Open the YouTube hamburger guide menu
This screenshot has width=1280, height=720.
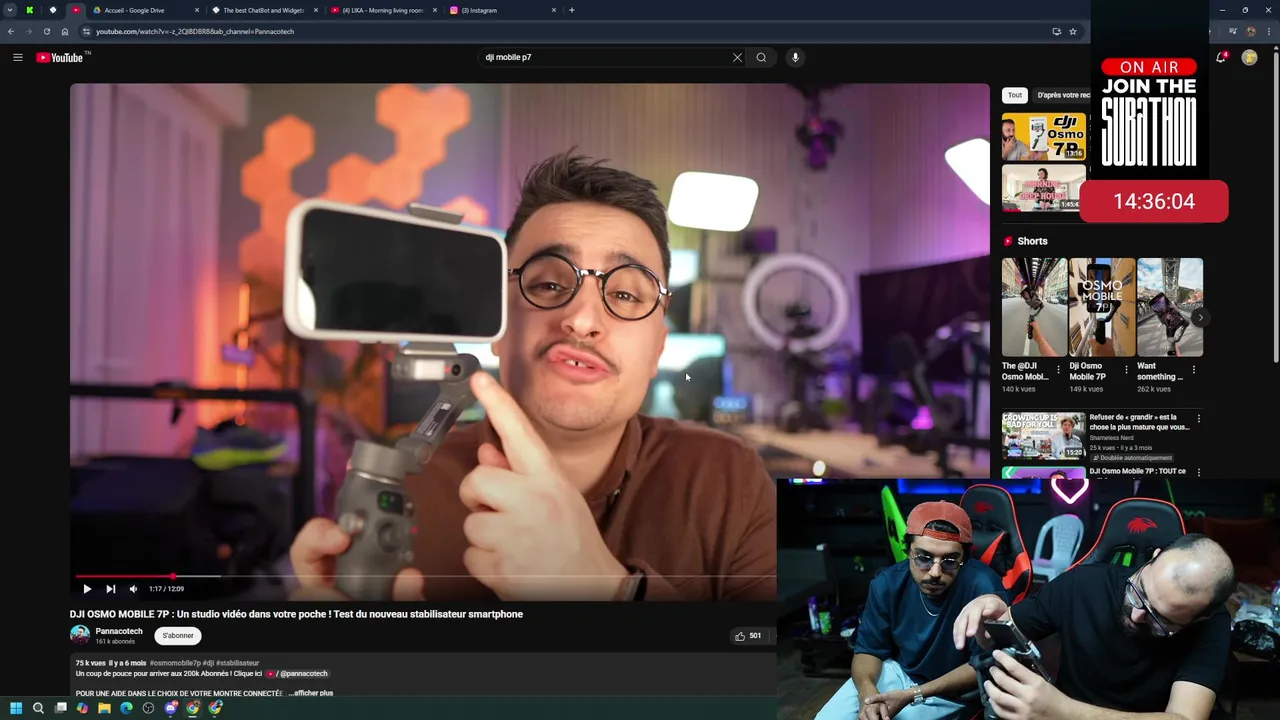coord(17,57)
